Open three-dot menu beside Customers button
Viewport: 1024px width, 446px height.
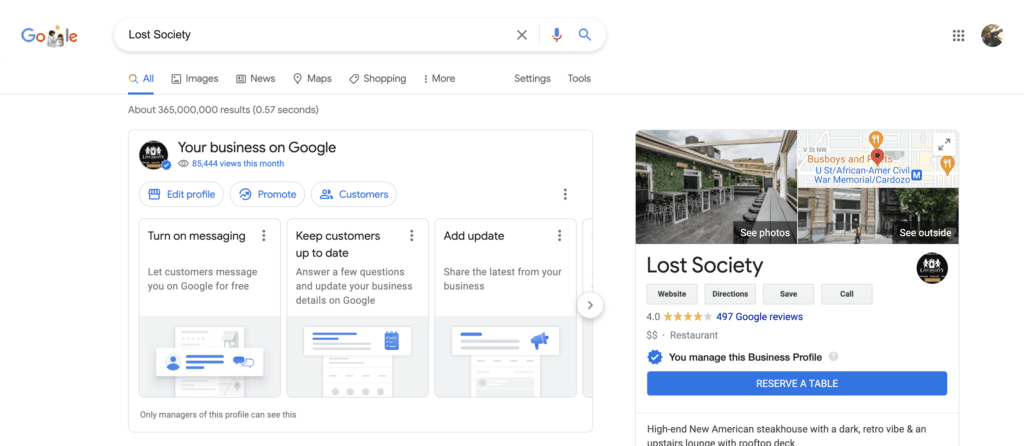[565, 195]
